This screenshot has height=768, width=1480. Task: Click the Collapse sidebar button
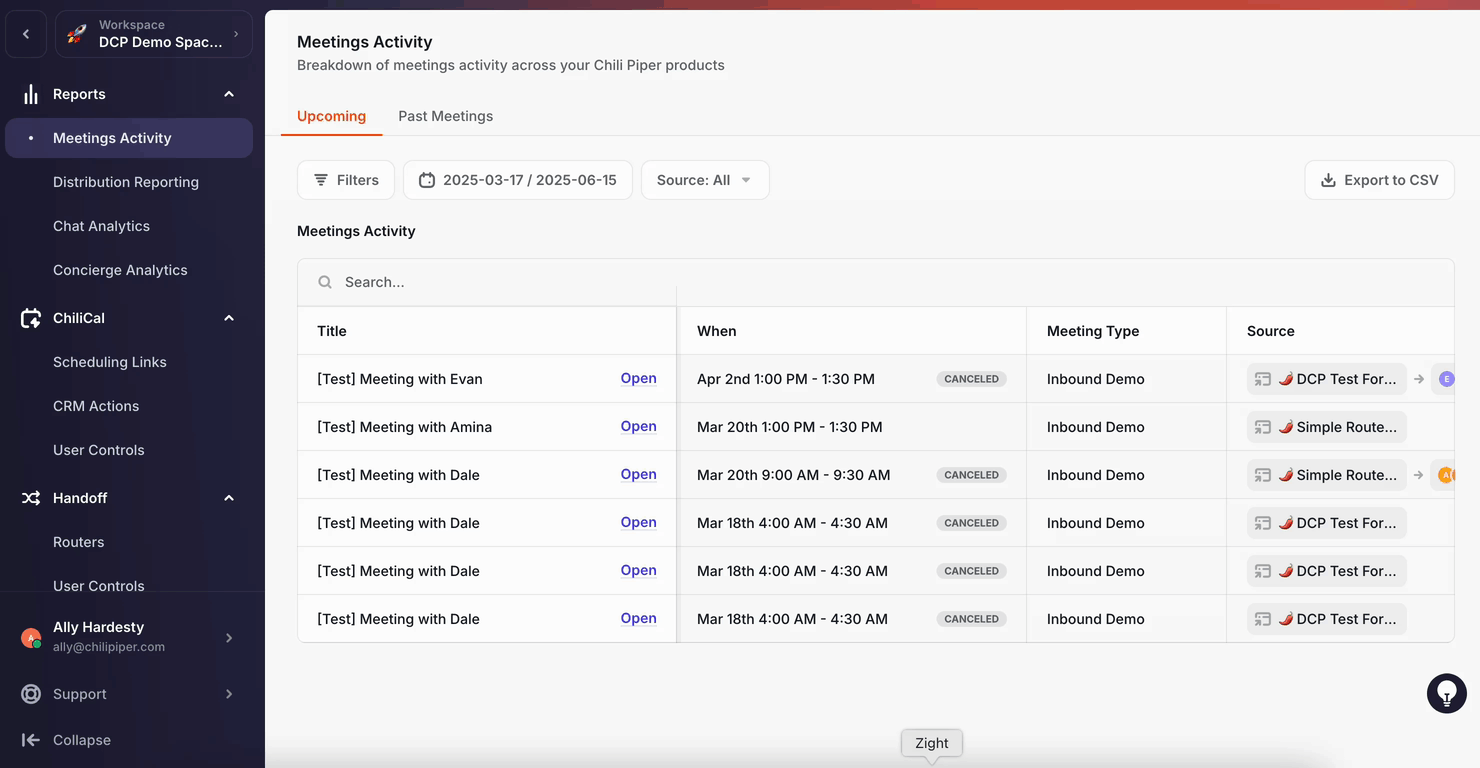coord(66,740)
